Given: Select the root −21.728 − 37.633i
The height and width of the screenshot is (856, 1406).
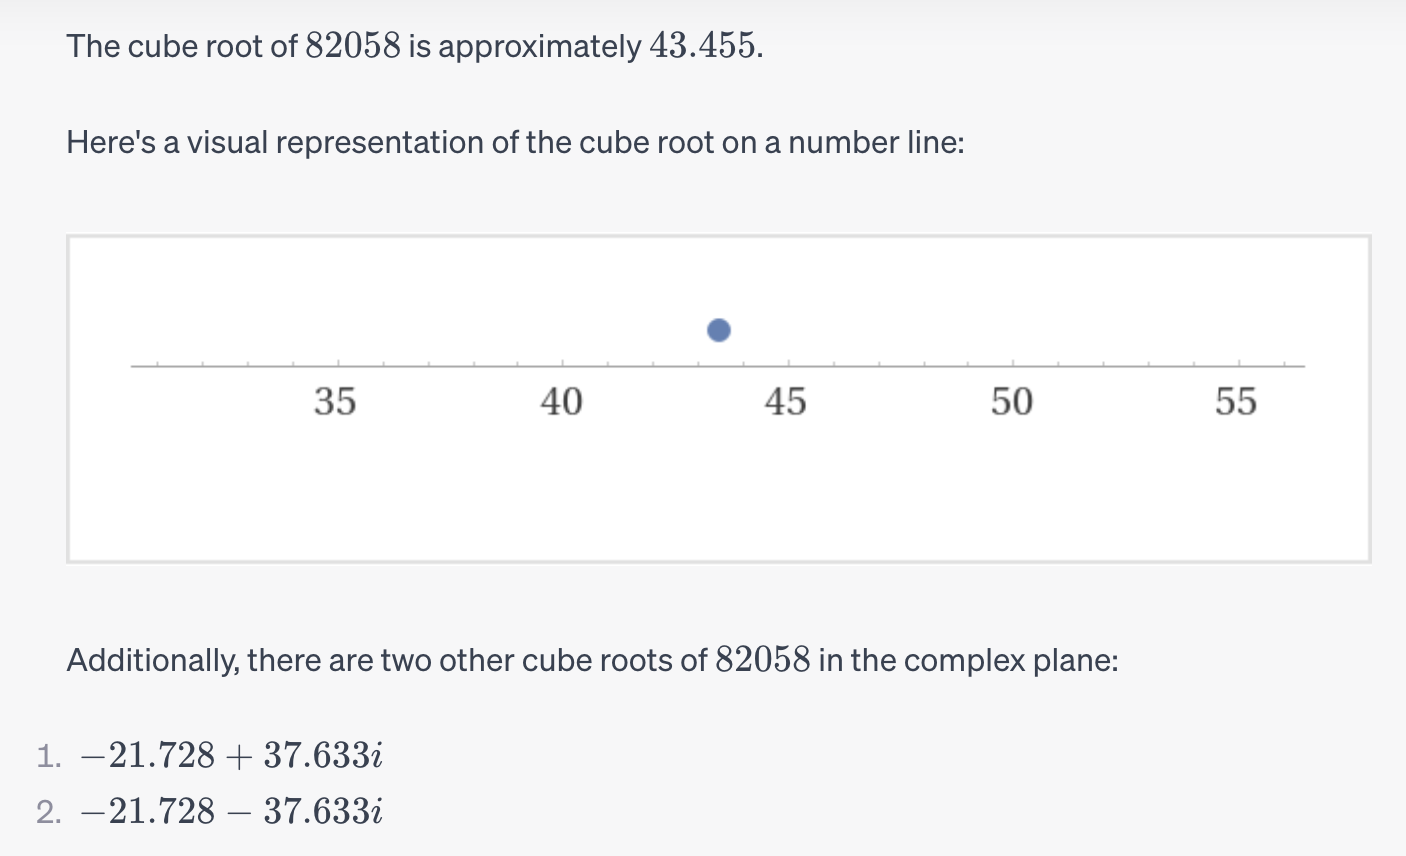Looking at the screenshot, I should [231, 811].
